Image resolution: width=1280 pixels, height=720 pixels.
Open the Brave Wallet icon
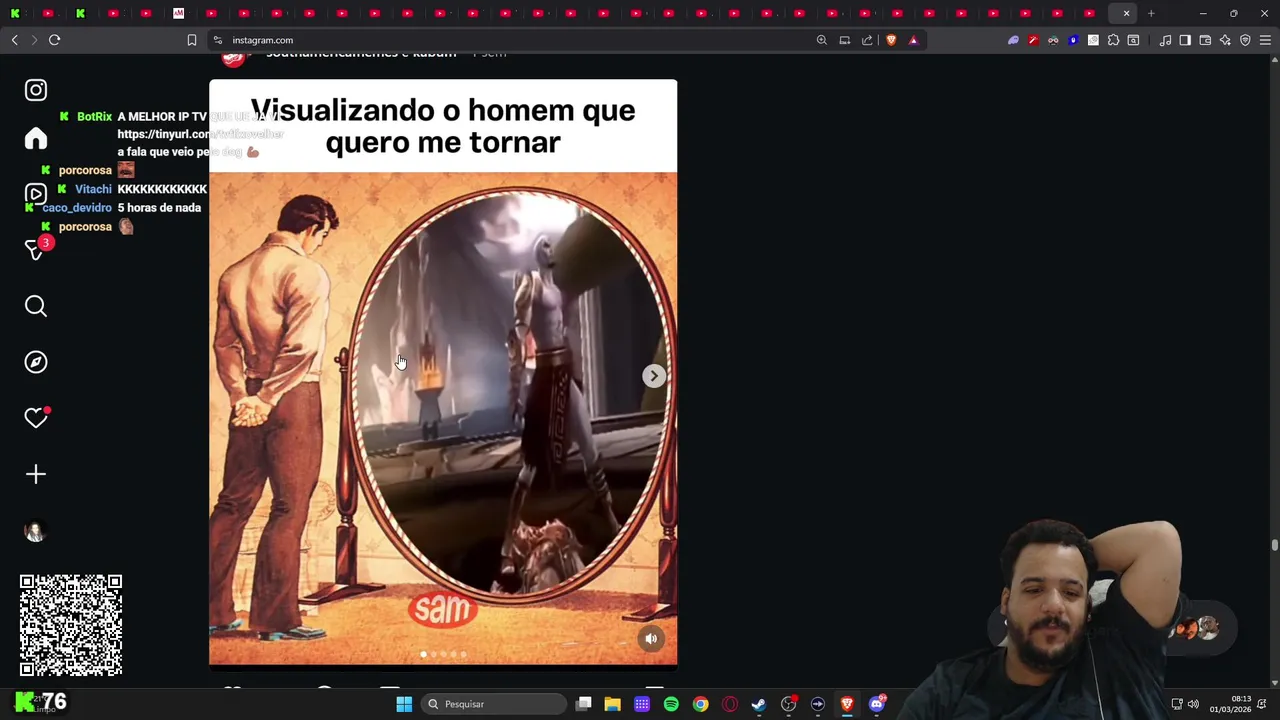1205,40
